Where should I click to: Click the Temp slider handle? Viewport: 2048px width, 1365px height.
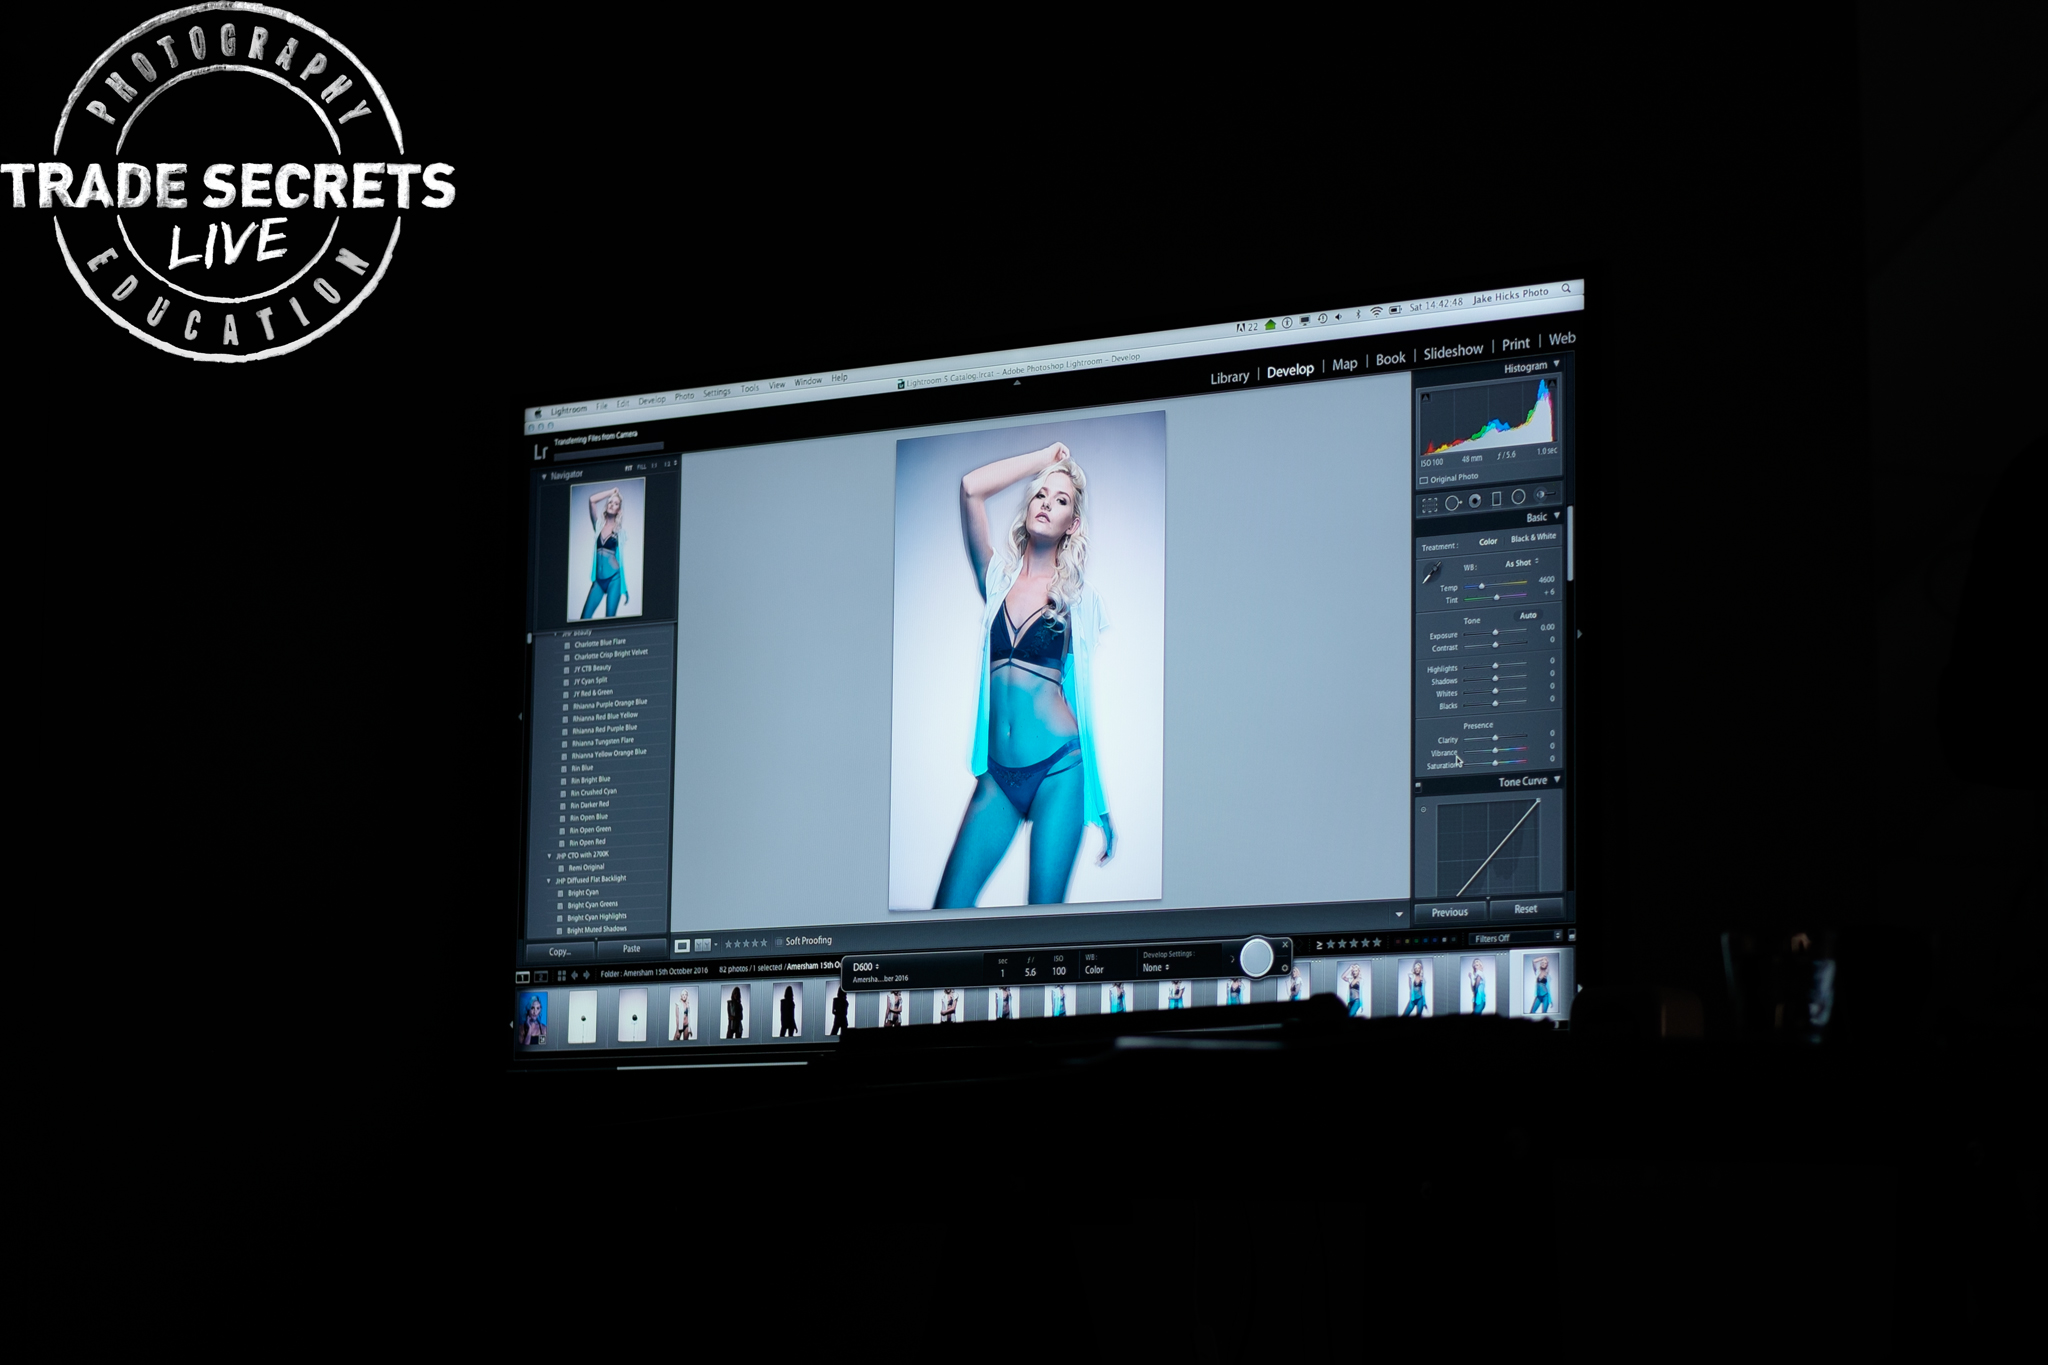pos(1482,587)
